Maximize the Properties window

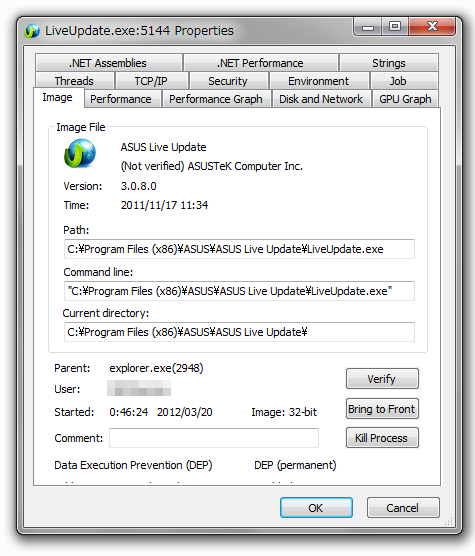(395, 27)
